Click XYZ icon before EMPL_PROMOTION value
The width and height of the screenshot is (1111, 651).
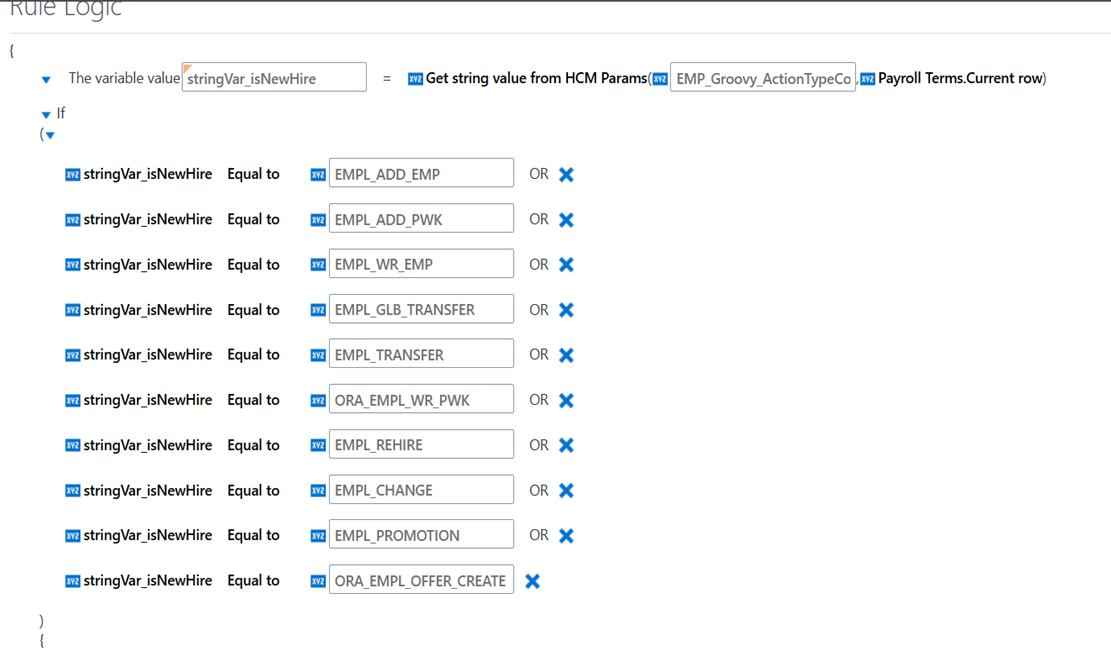pyautogui.click(x=318, y=536)
